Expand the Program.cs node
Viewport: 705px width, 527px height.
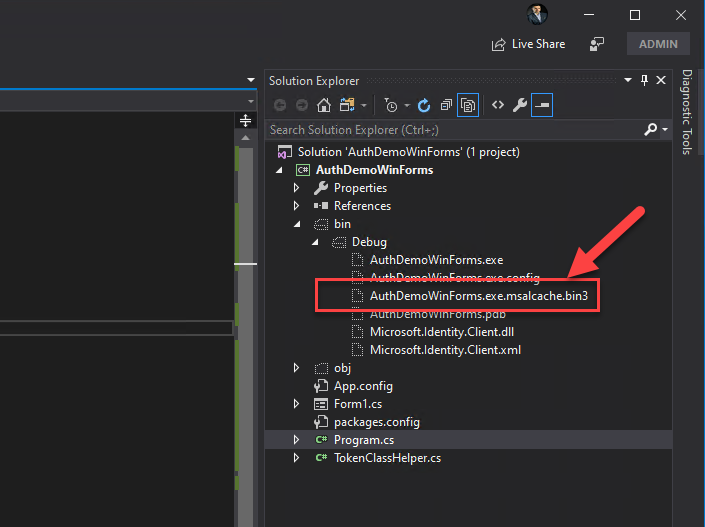(x=296, y=440)
